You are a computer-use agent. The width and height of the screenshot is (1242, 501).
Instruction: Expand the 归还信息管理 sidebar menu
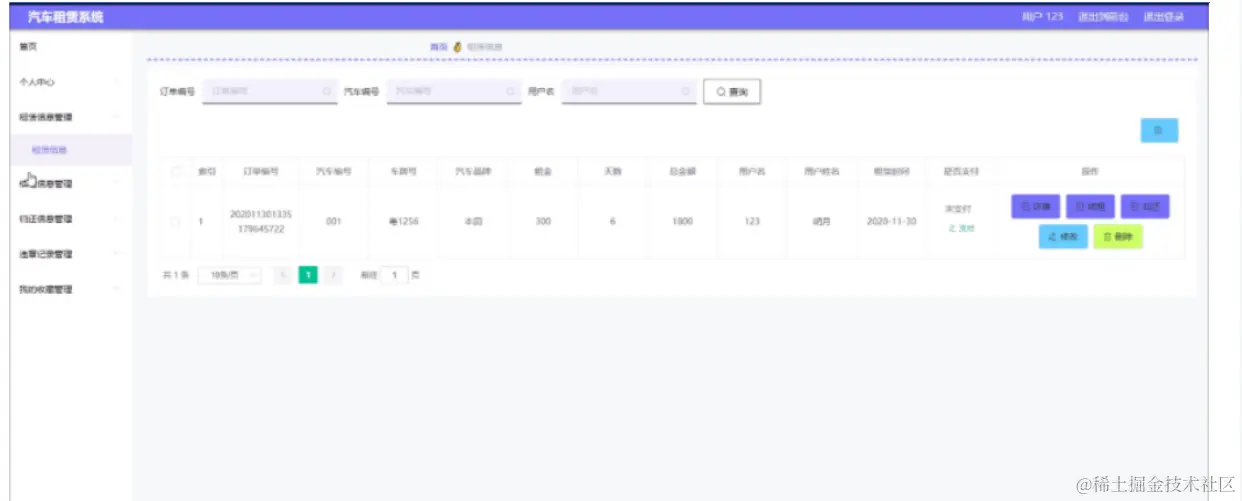[x=70, y=219]
